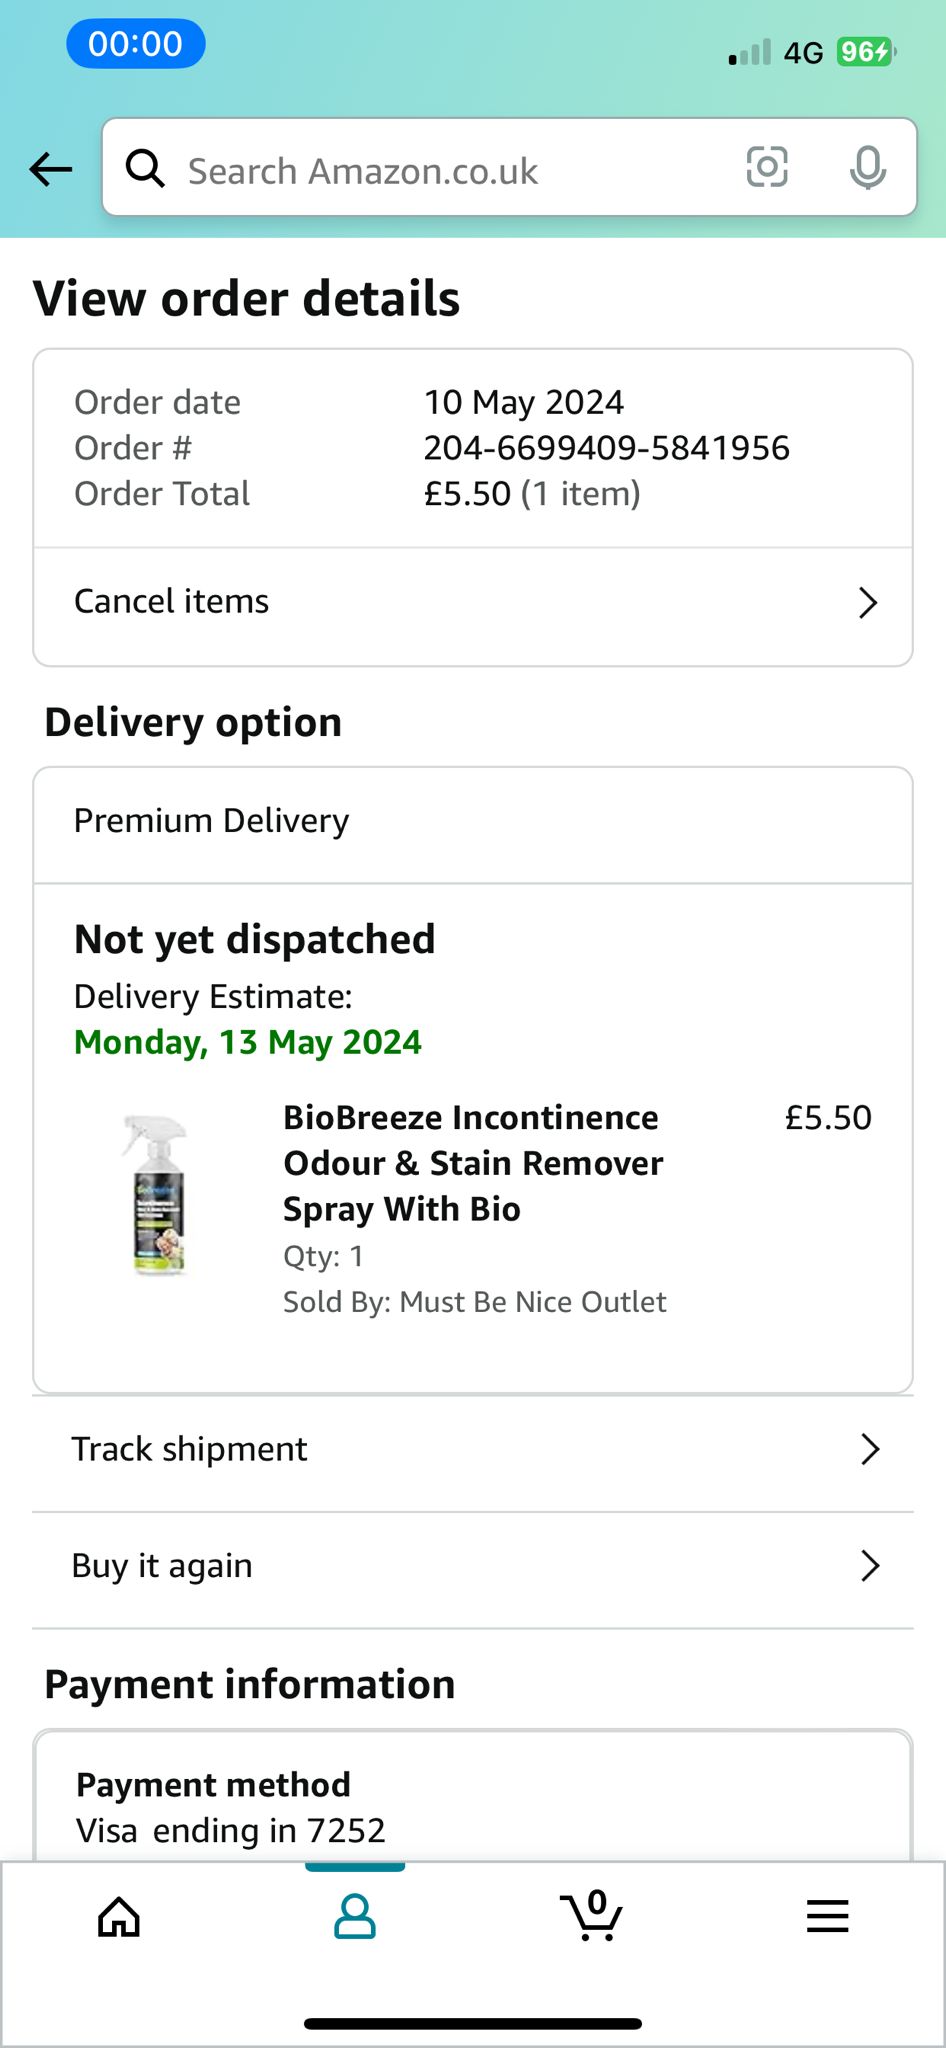Tap the 00:00 recording timer pill
Image resolution: width=946 pixels, height=2048 pixels.
136,44
